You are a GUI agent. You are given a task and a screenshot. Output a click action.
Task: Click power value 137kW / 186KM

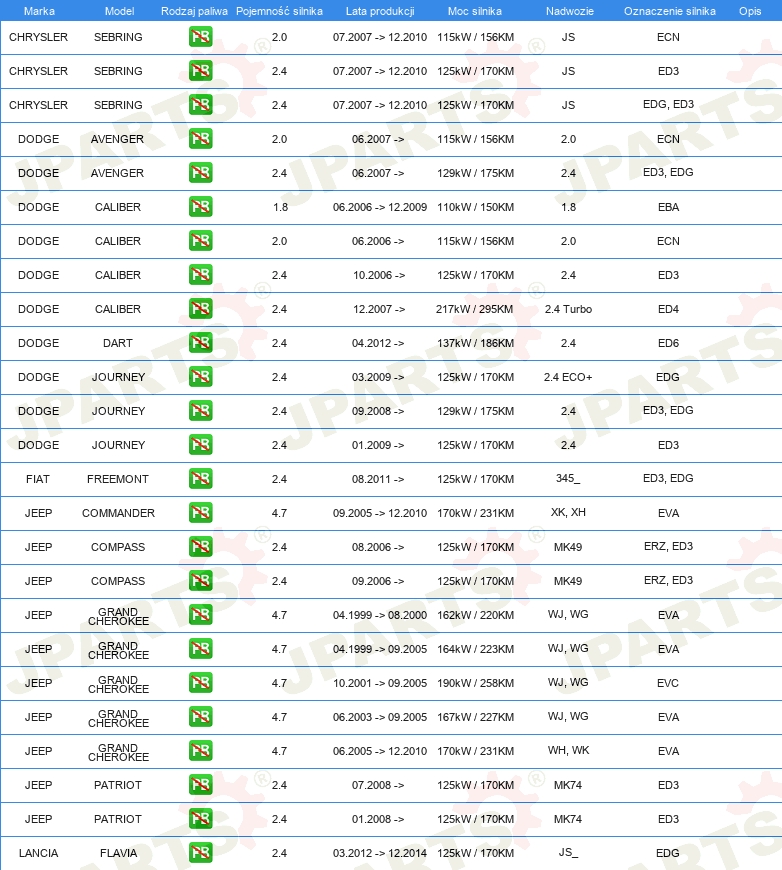click(x=476, y=343)
